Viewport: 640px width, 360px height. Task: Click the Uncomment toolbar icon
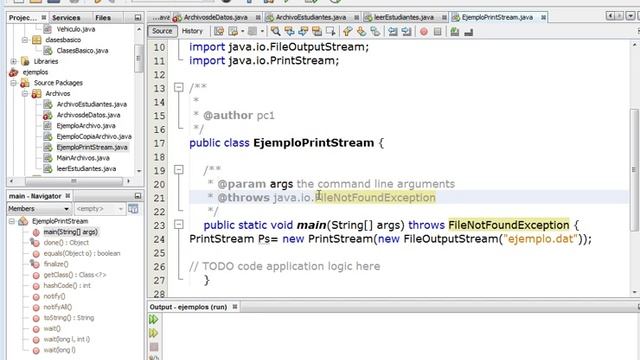(469, 31)
